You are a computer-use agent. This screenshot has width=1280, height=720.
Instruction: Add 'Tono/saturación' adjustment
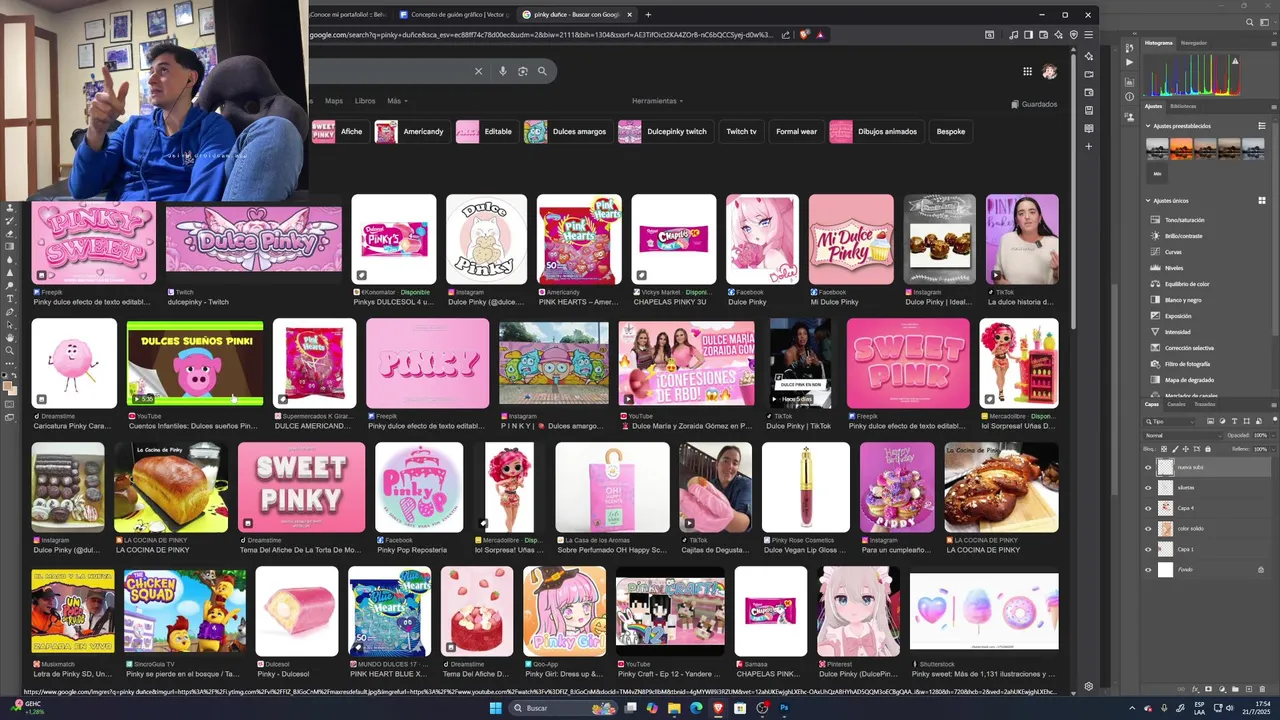point(1184,220)
